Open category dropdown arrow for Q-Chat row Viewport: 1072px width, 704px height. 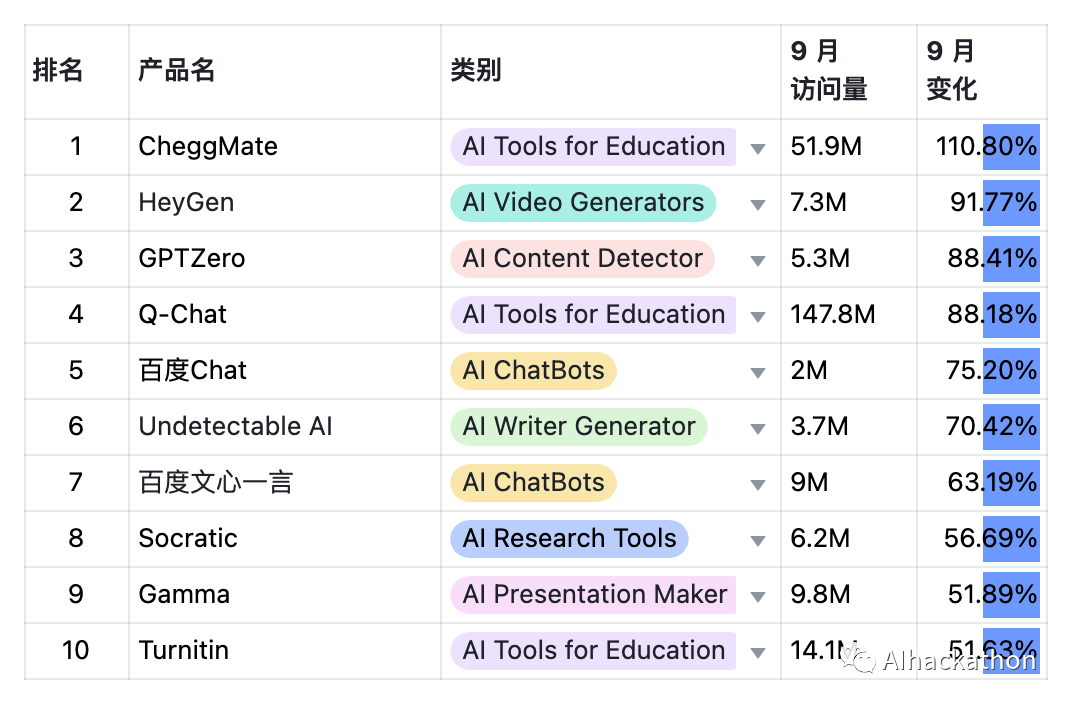(x=757, y=316)
